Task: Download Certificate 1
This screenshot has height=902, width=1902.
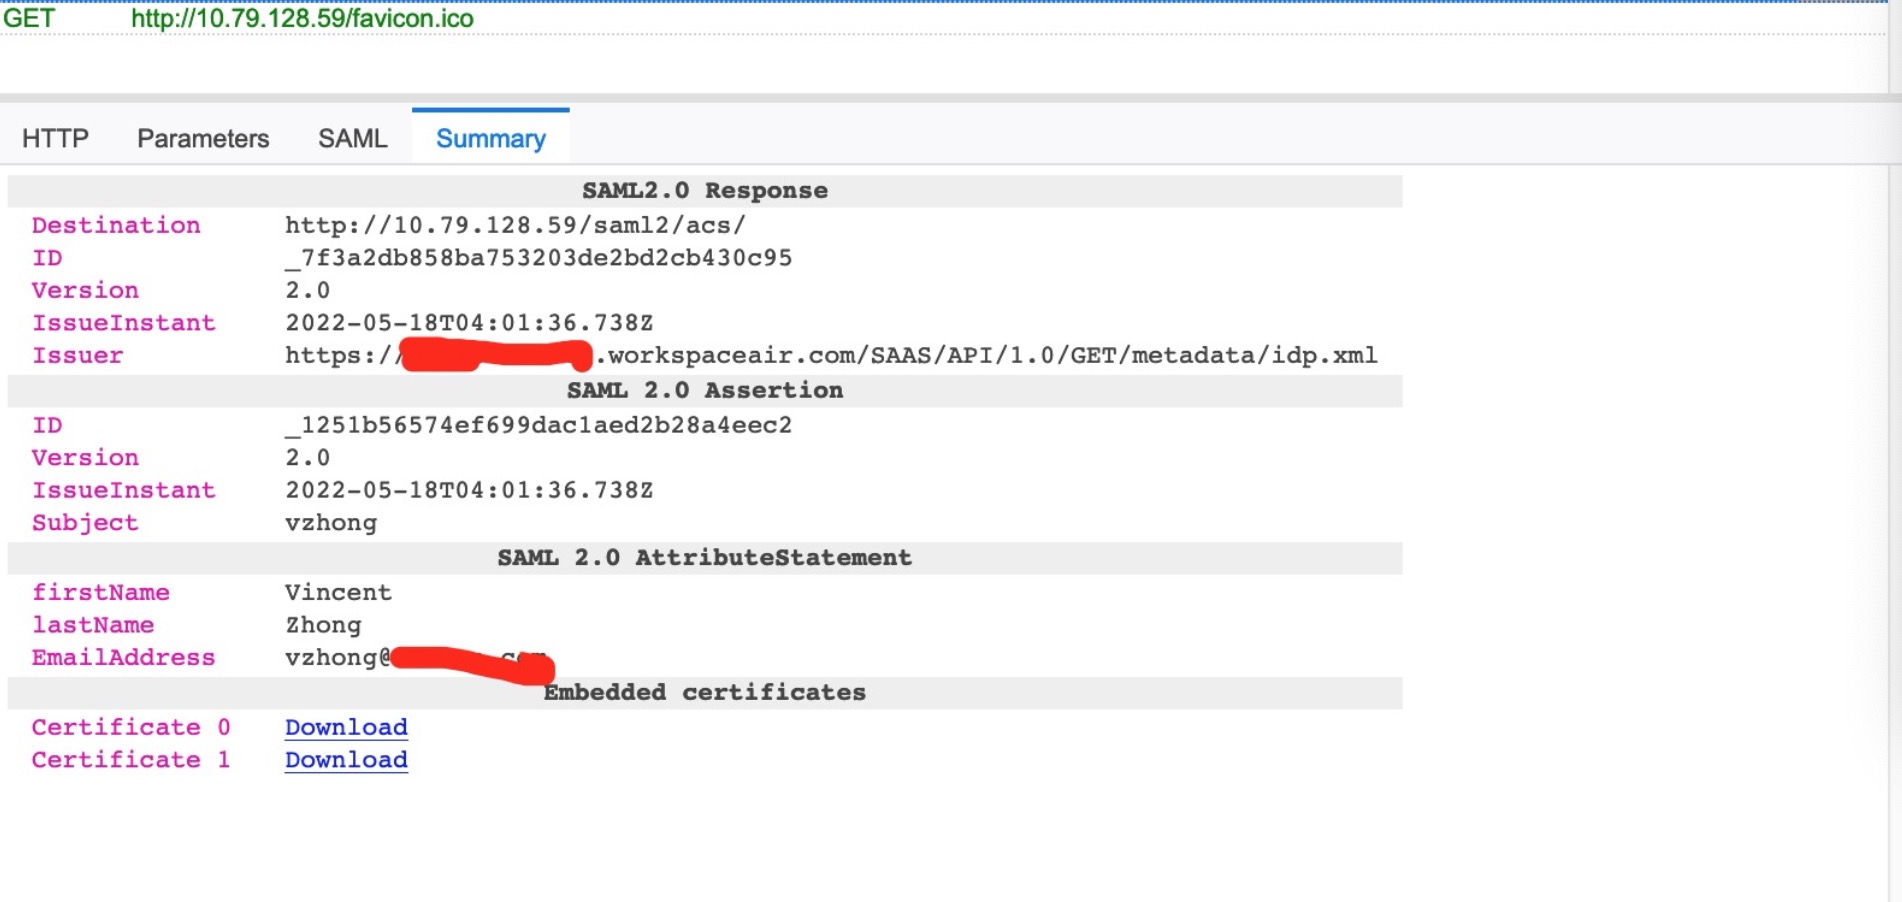Action: 345,760
